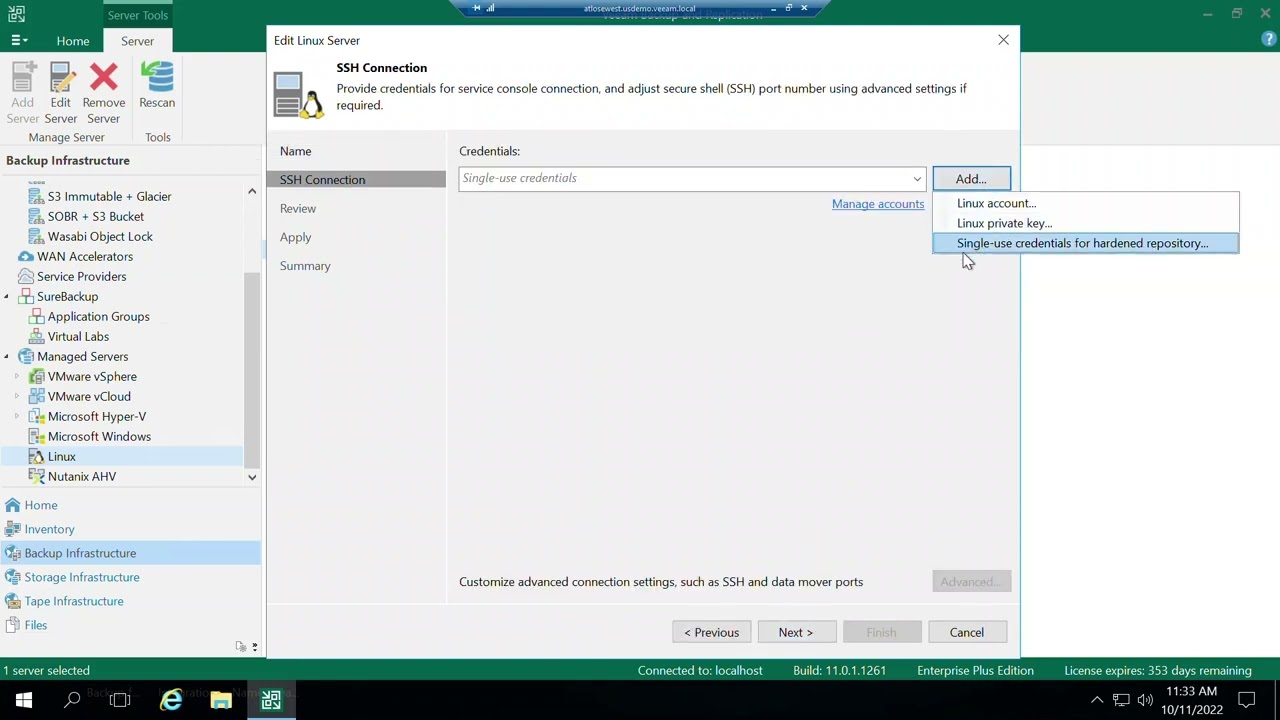Expand the Microsoft Hyper-V node
Screen dimensions: 1280x720
pos(16,416)
